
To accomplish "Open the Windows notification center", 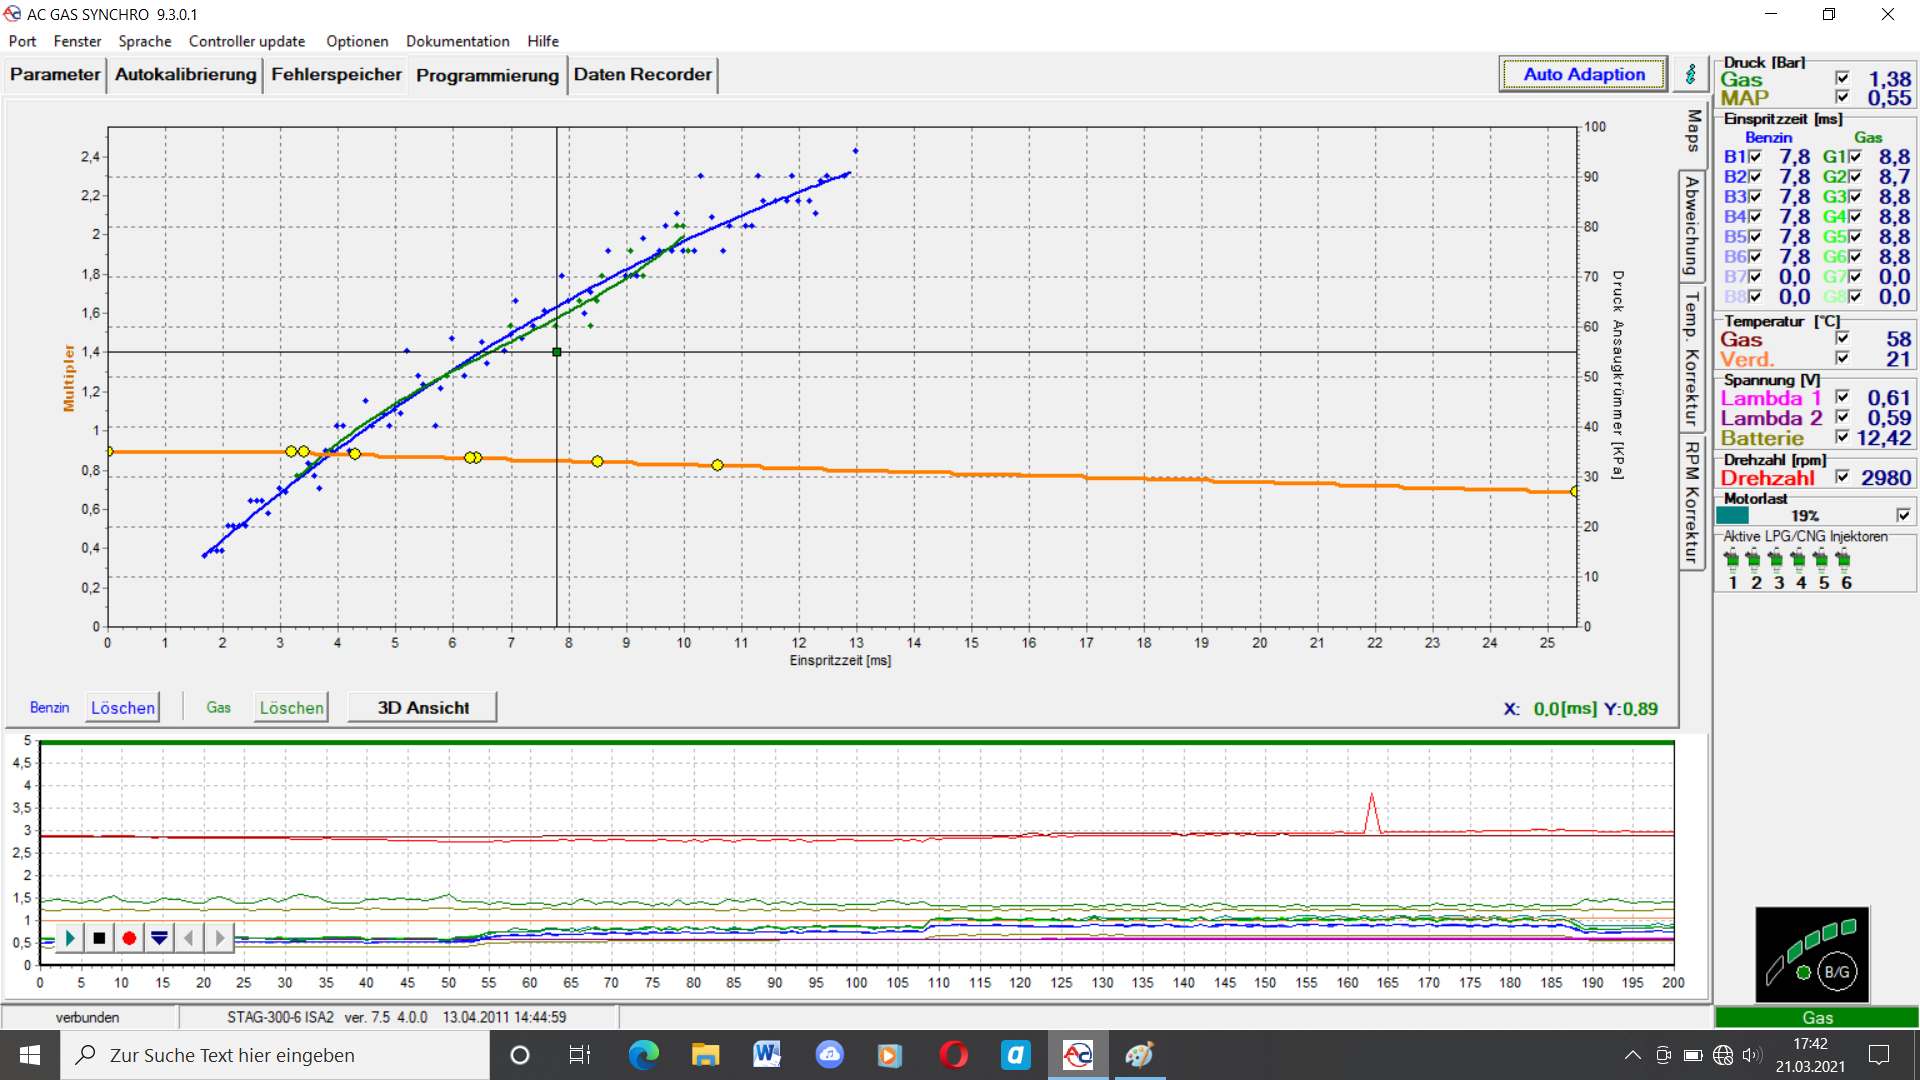I will click(x=1879, y=1055).
